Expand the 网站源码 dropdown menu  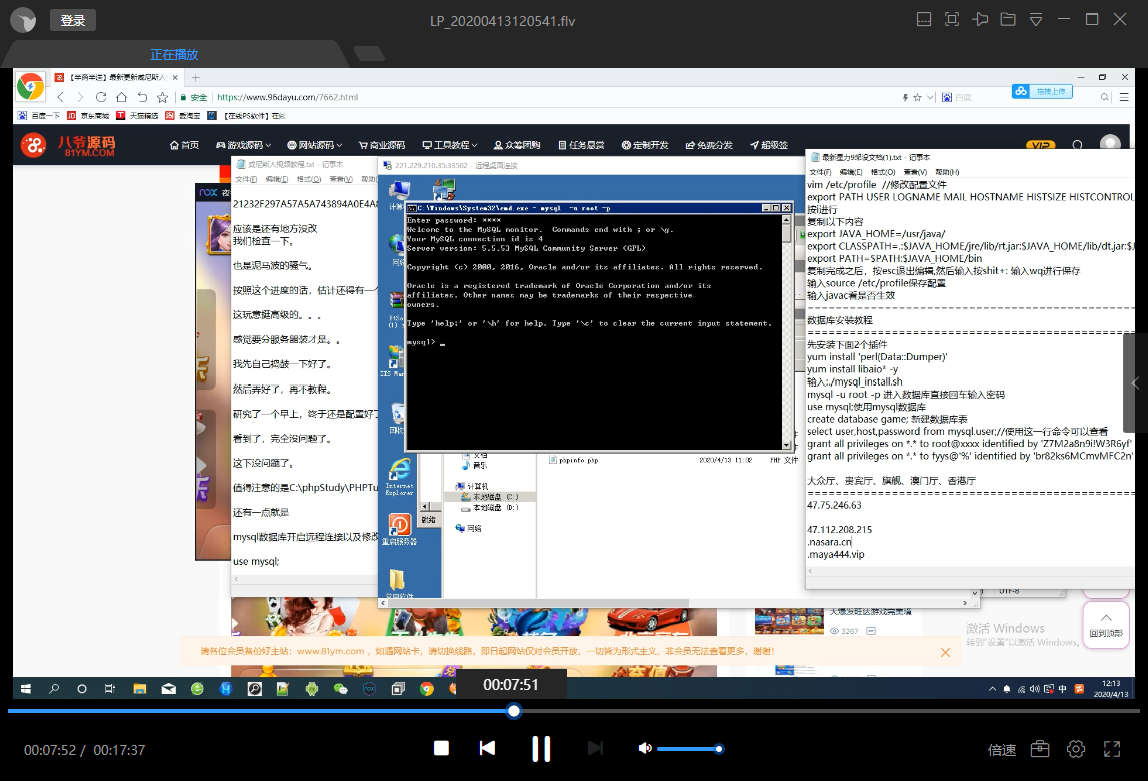[x=314, y=145]
